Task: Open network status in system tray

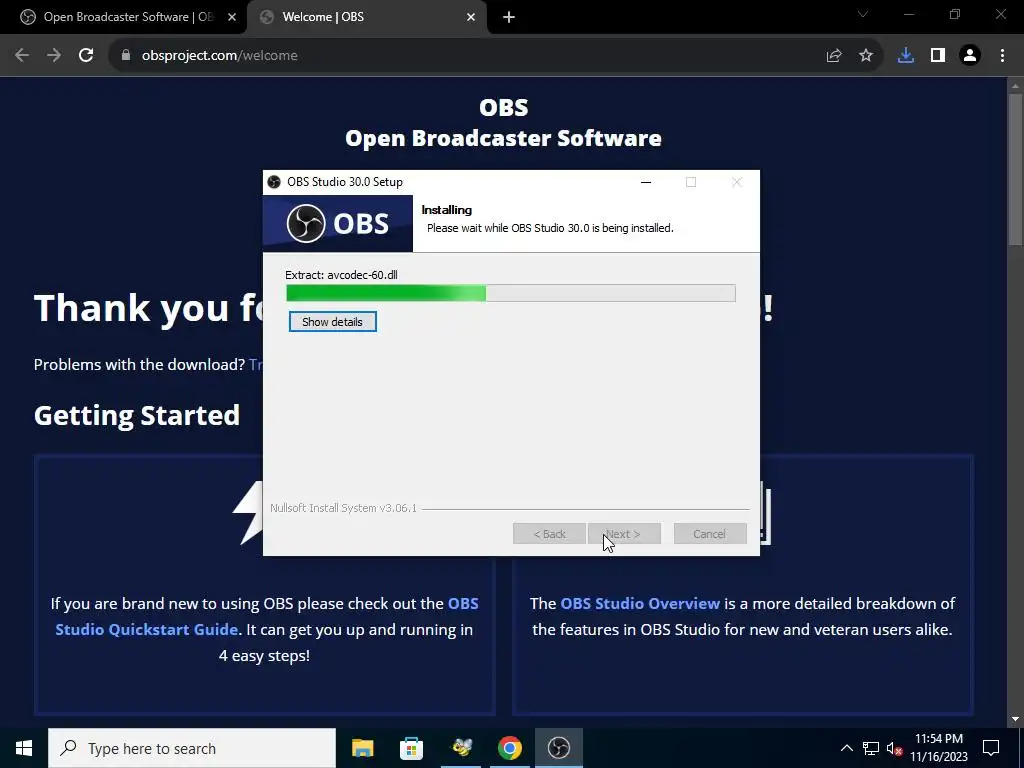Action: (871, 748)
